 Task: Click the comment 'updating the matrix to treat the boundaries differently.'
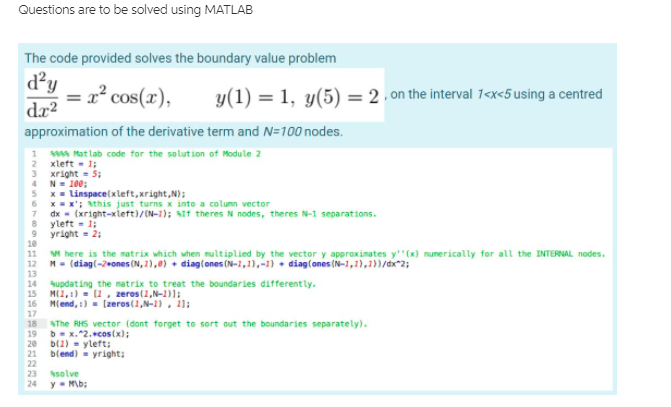pyautogui.click(x=183, y=284)
